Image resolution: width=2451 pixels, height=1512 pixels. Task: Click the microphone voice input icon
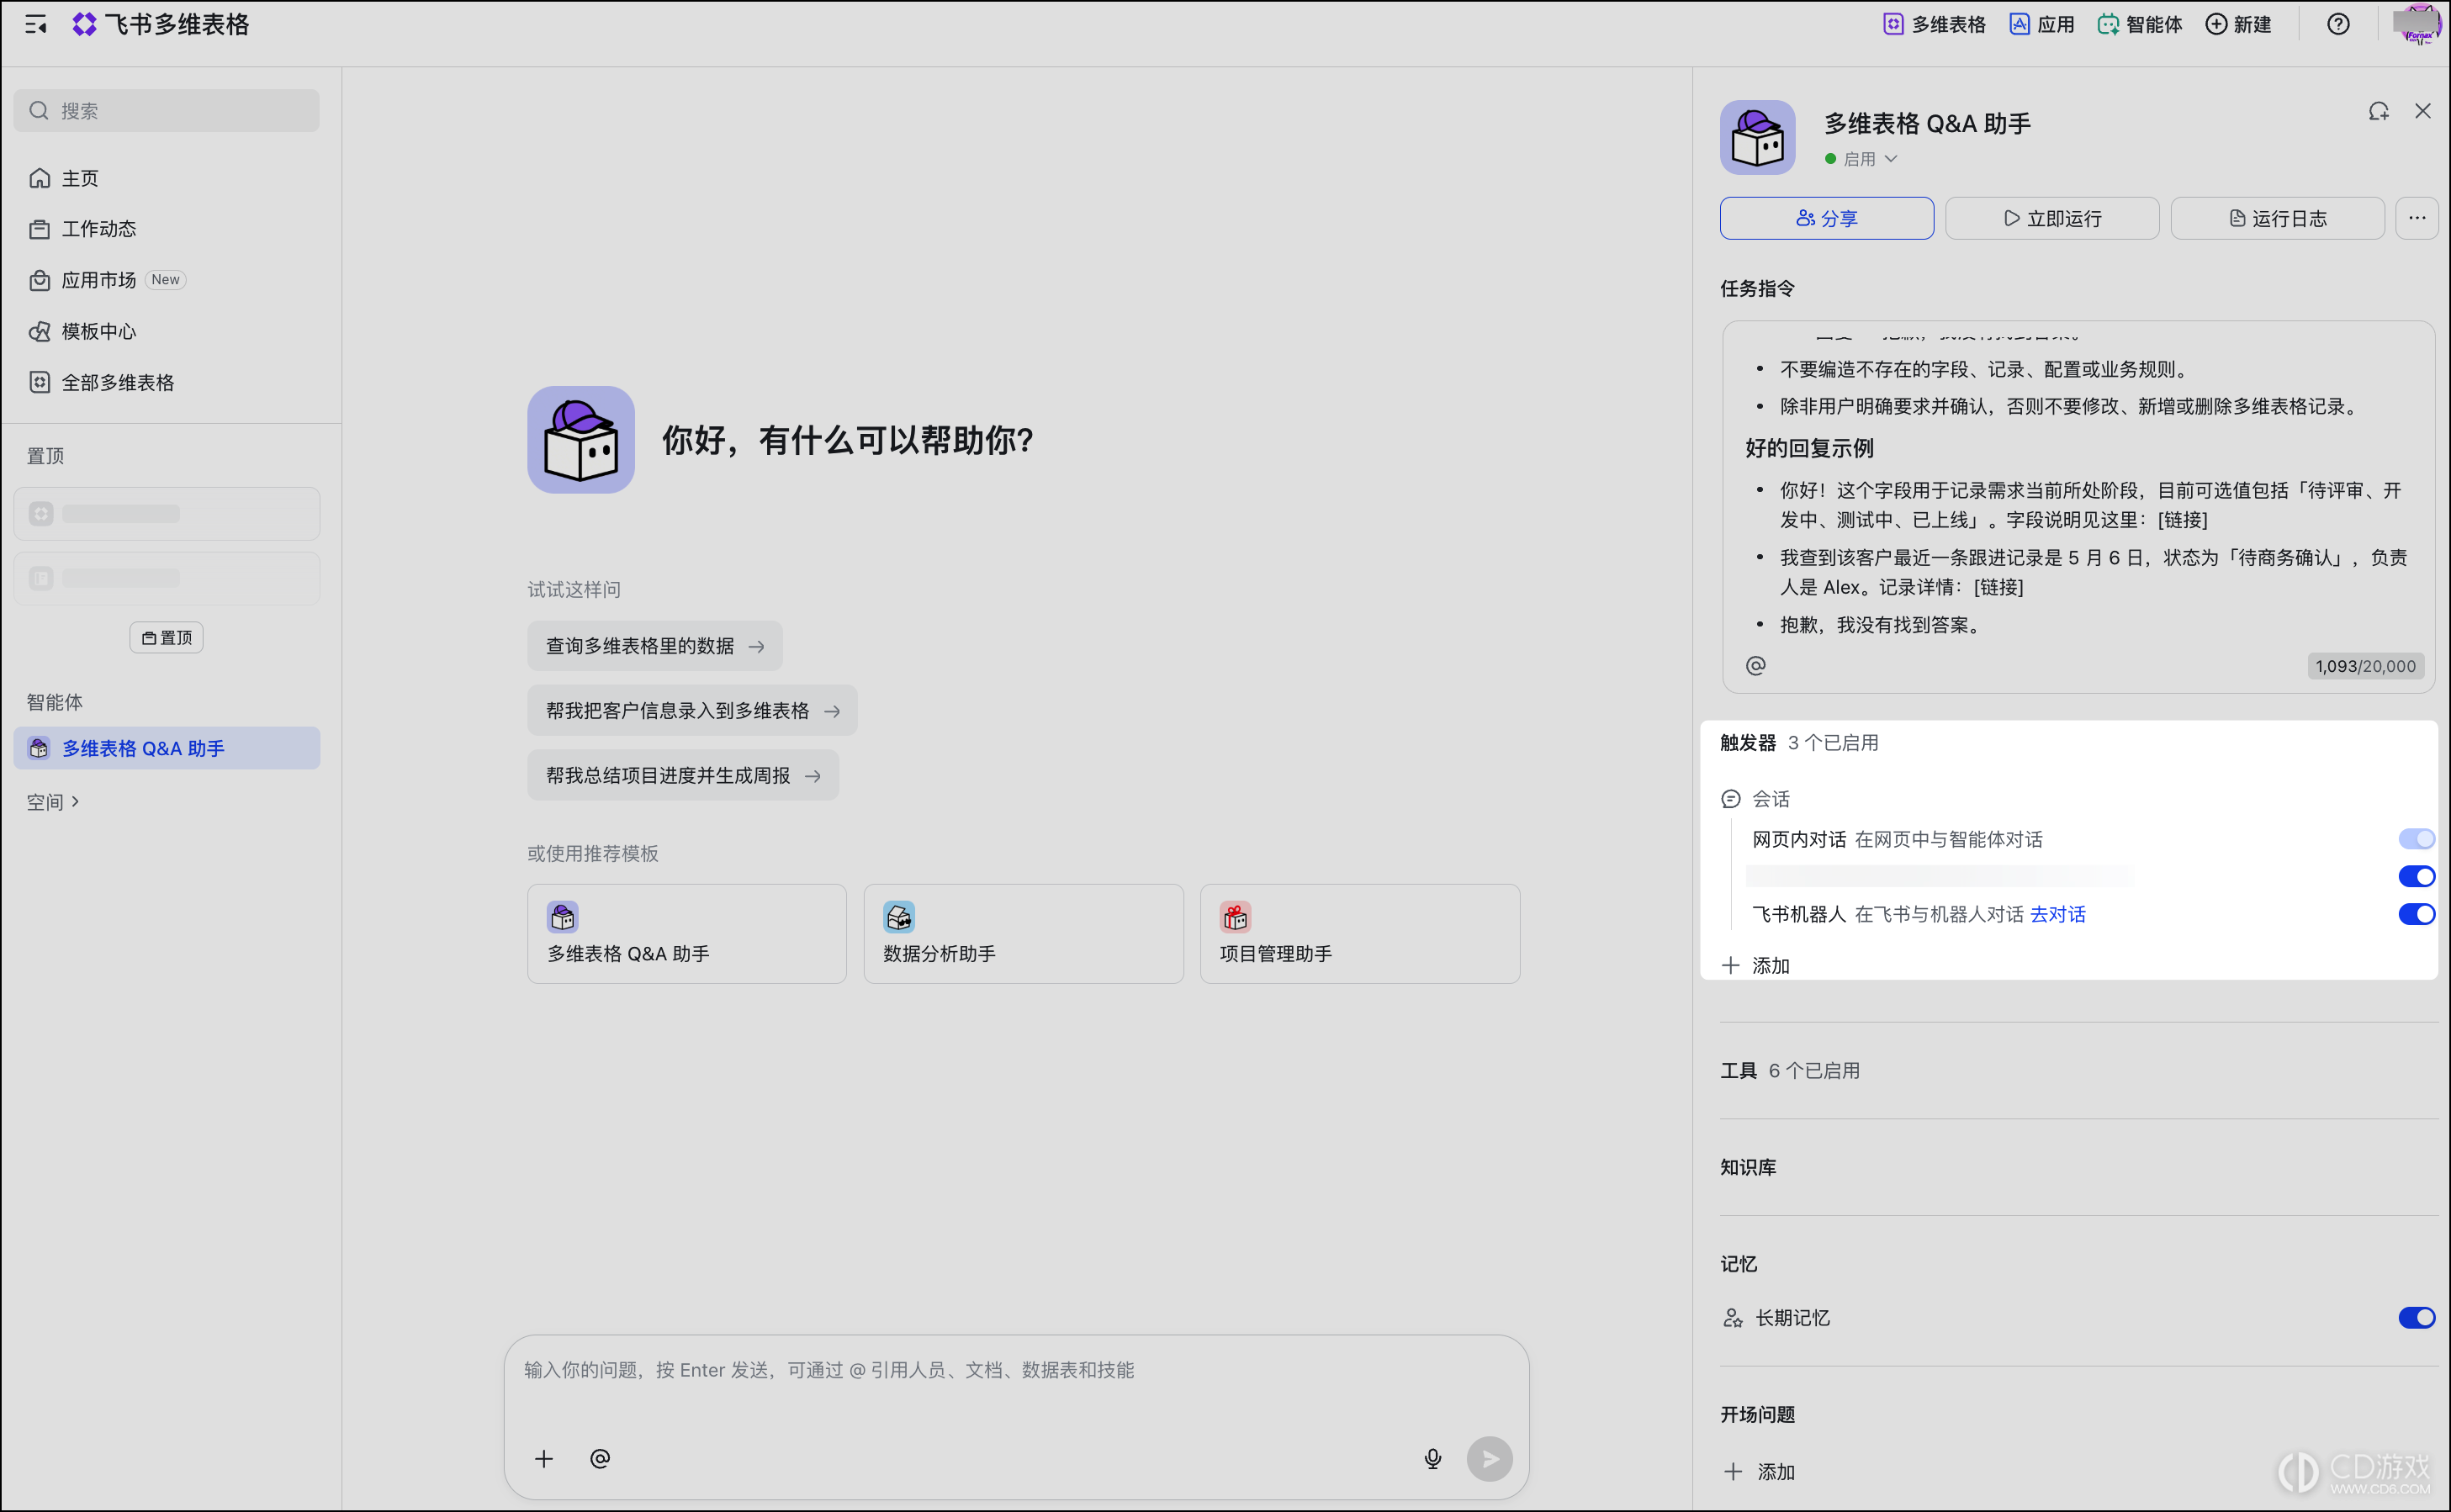pyautogui.click(x=1433, y=1459)
